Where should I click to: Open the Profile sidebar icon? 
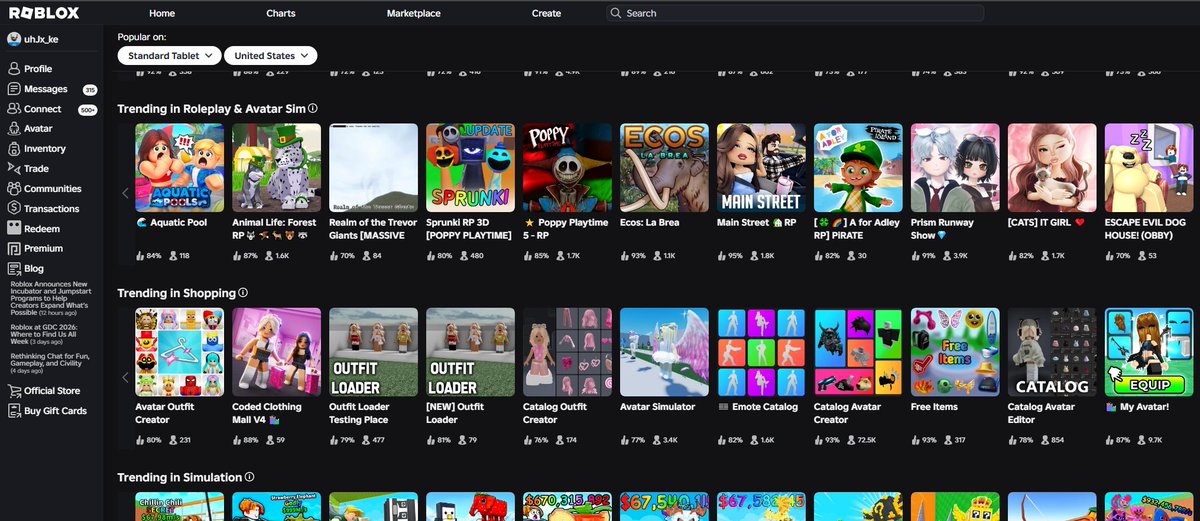pos(14,69)
